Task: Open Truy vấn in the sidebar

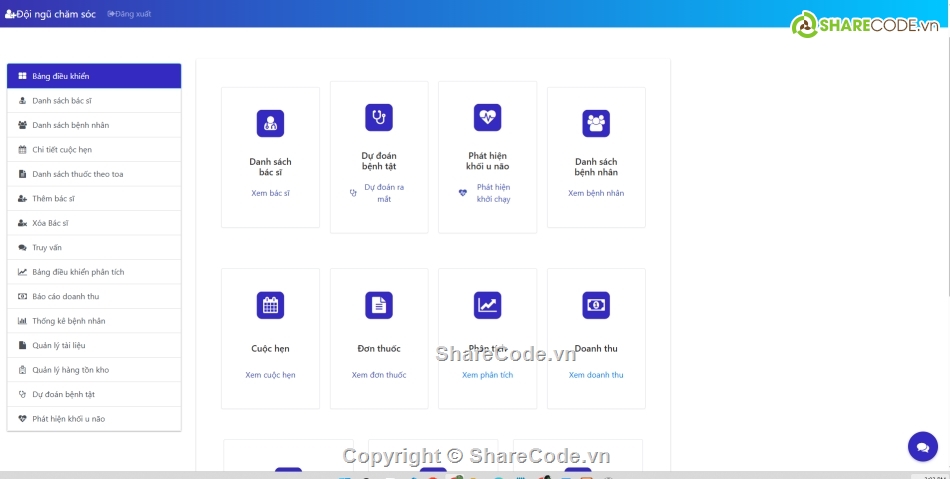Action: [x=94, y=248]
